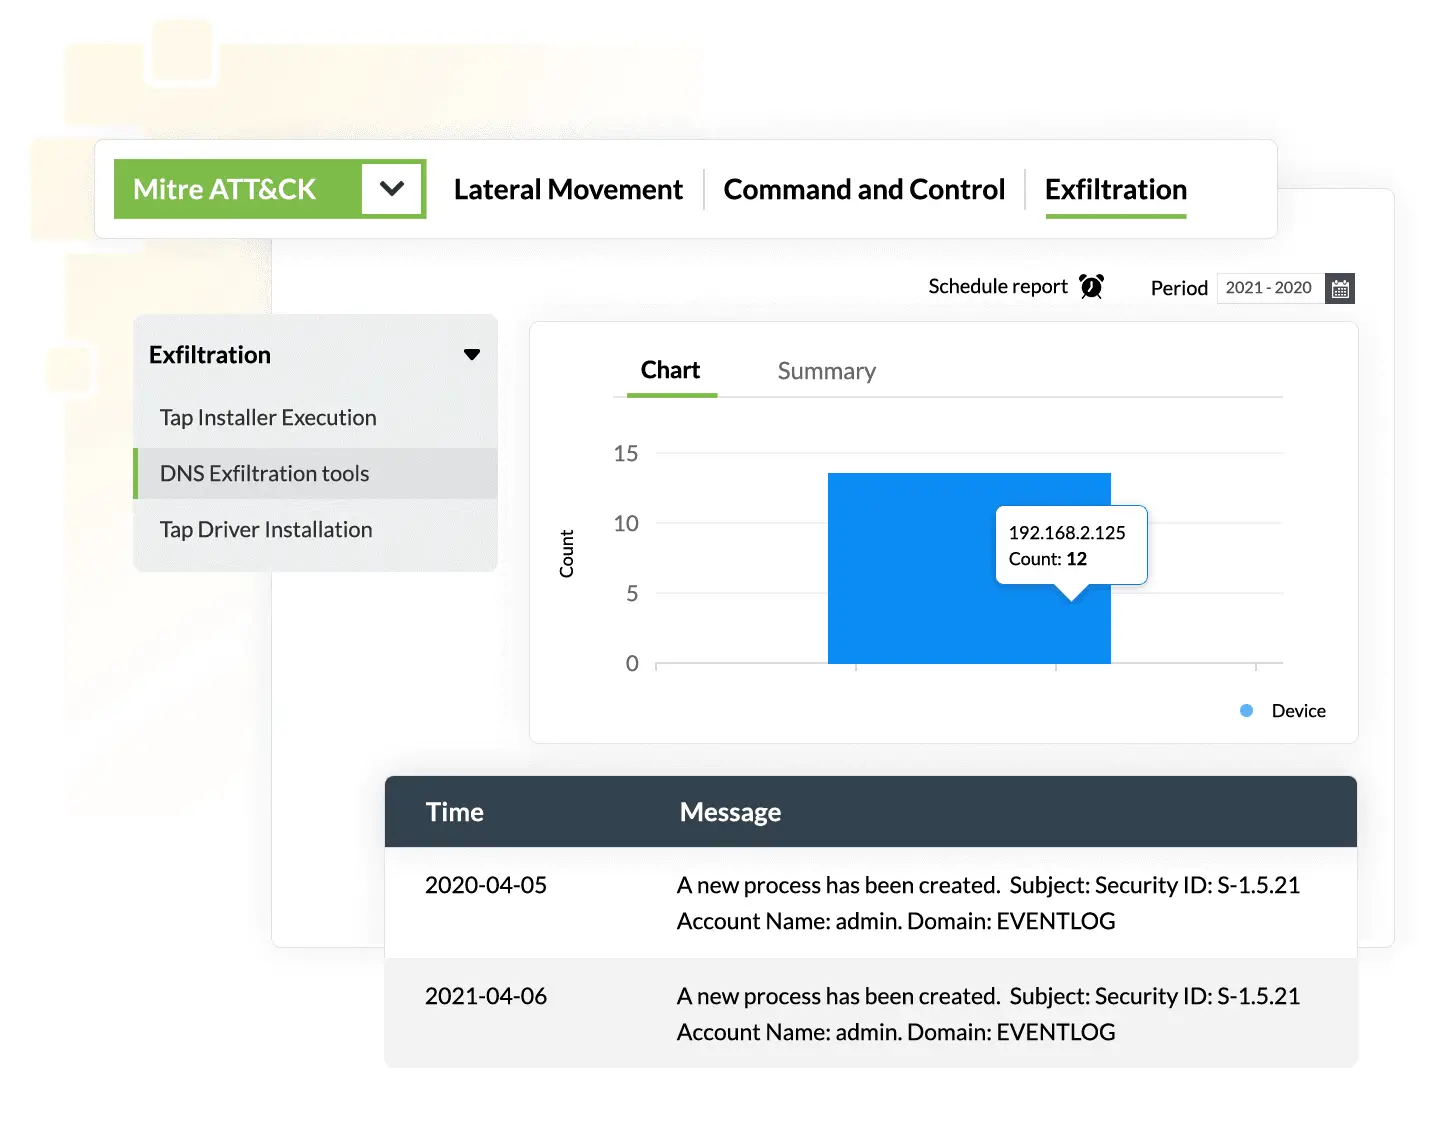
Task: Click the Mitre ATT&CK green label
Action: click(224, 189)
